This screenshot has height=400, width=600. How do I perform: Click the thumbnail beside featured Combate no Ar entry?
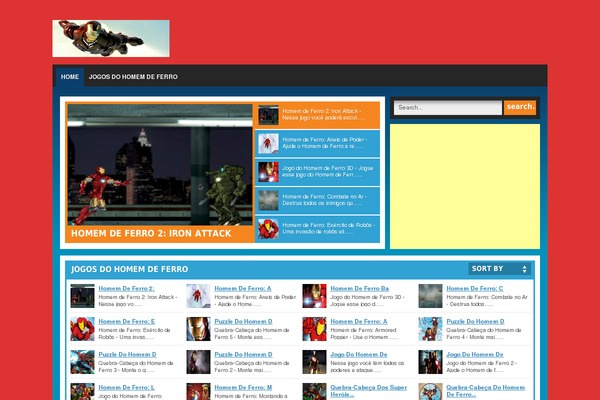(x=268, y=200)
